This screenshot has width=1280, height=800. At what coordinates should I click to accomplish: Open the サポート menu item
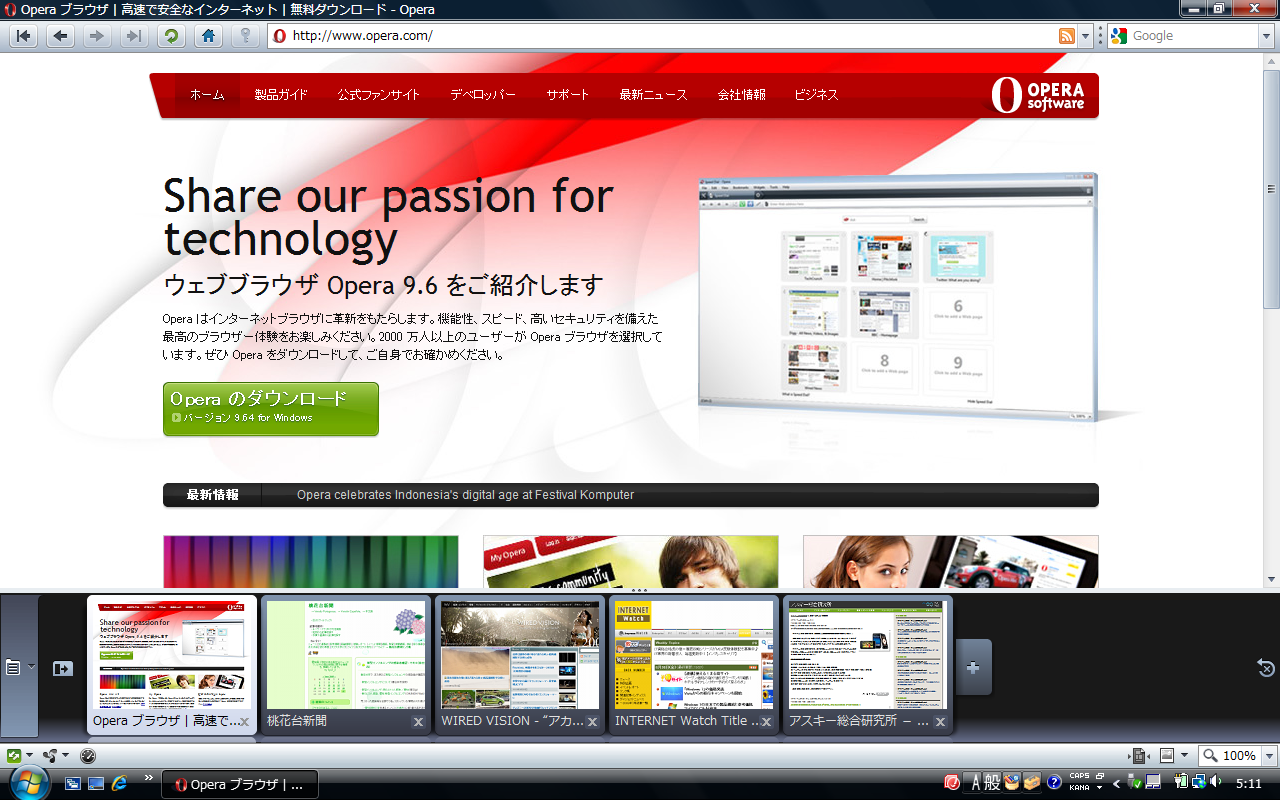(568, 95)
